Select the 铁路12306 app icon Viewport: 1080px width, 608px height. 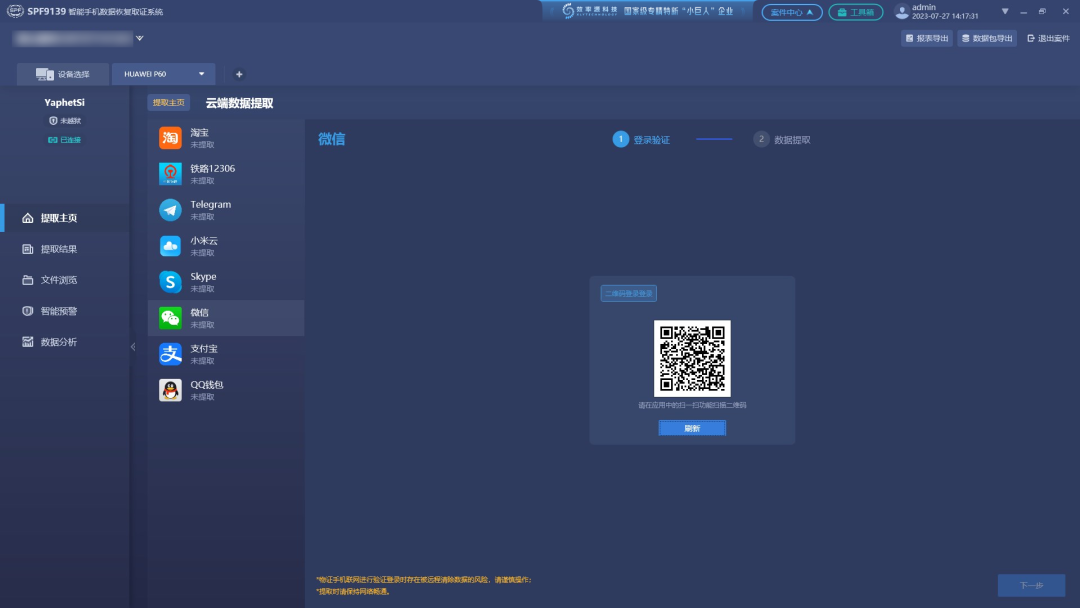(170, 174)
